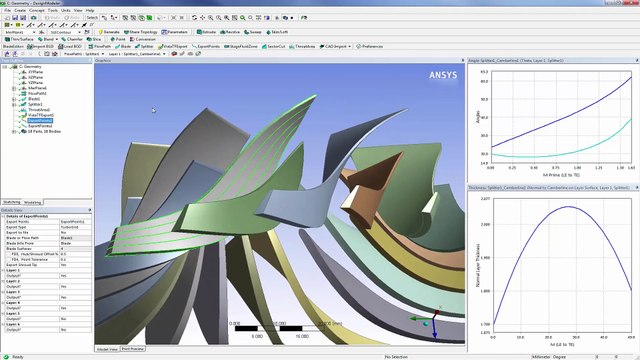Open the Share Topology tool

pos(140,32)
